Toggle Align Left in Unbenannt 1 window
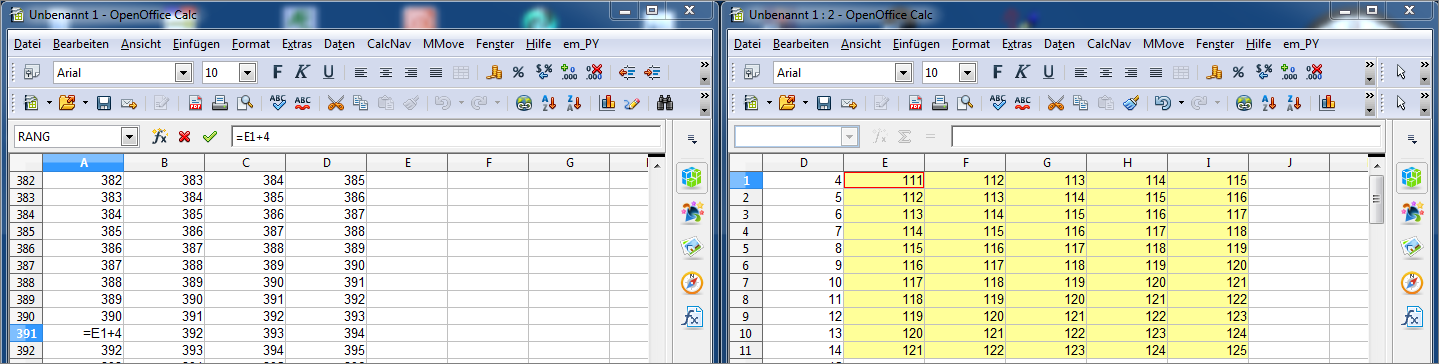1439x364 pixels. click(x=360, y=73)
